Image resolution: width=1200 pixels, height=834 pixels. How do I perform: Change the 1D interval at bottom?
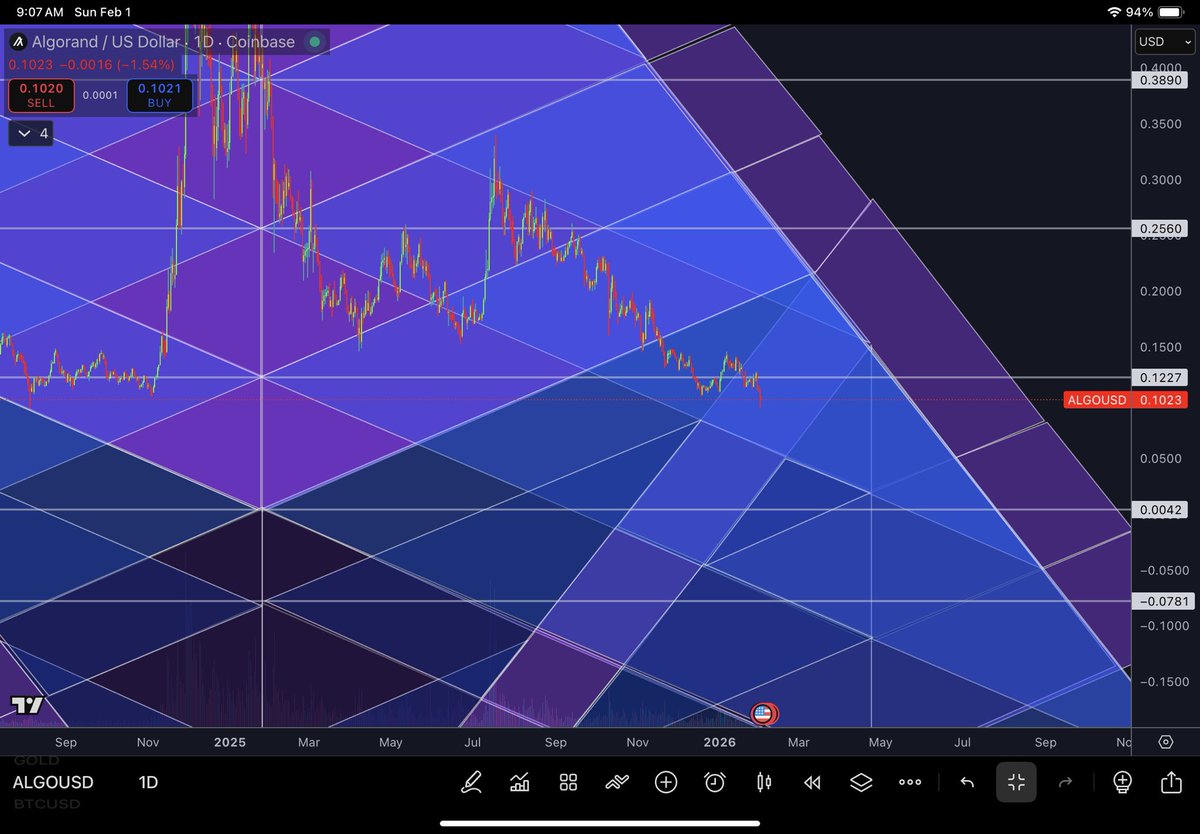tap(148, 782)
